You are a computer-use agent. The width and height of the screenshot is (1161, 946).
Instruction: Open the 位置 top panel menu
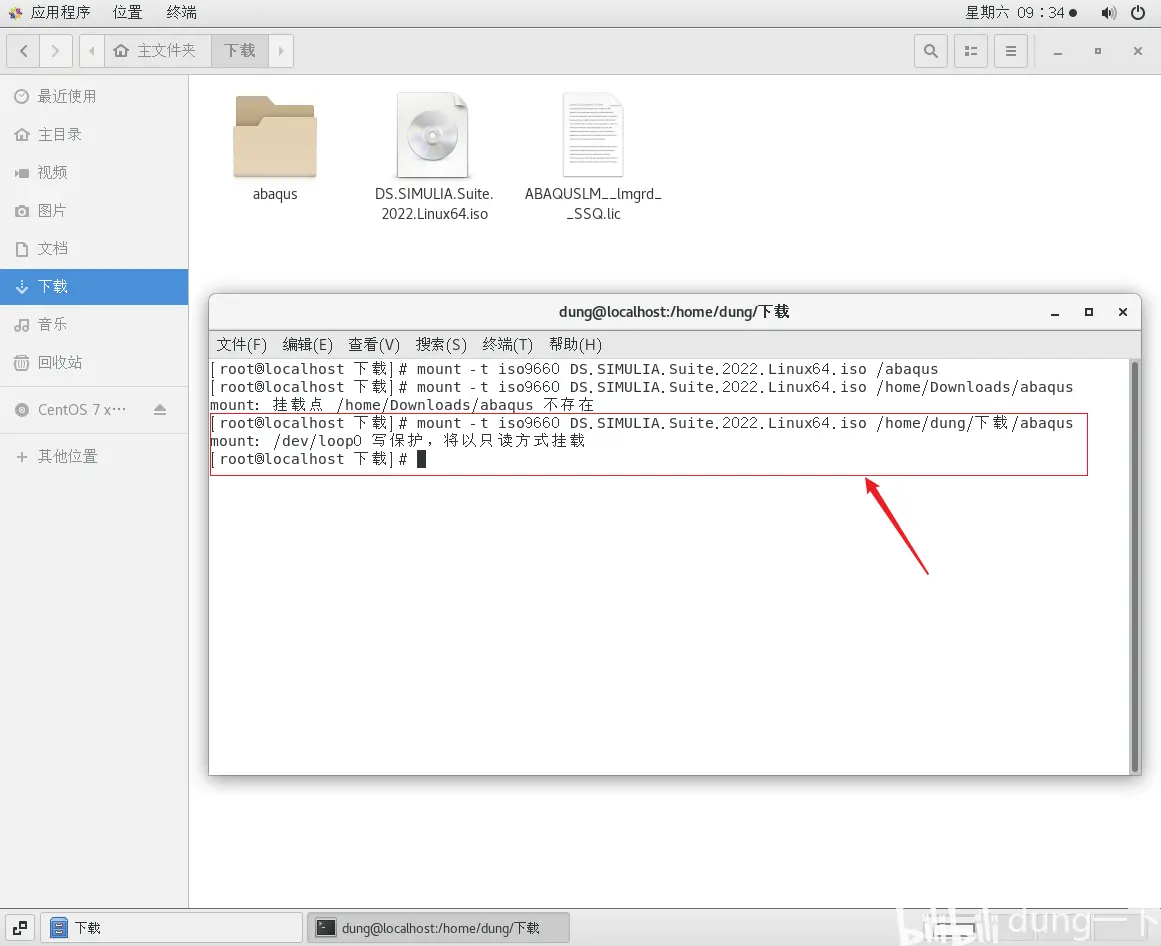[x=127, y=13]
